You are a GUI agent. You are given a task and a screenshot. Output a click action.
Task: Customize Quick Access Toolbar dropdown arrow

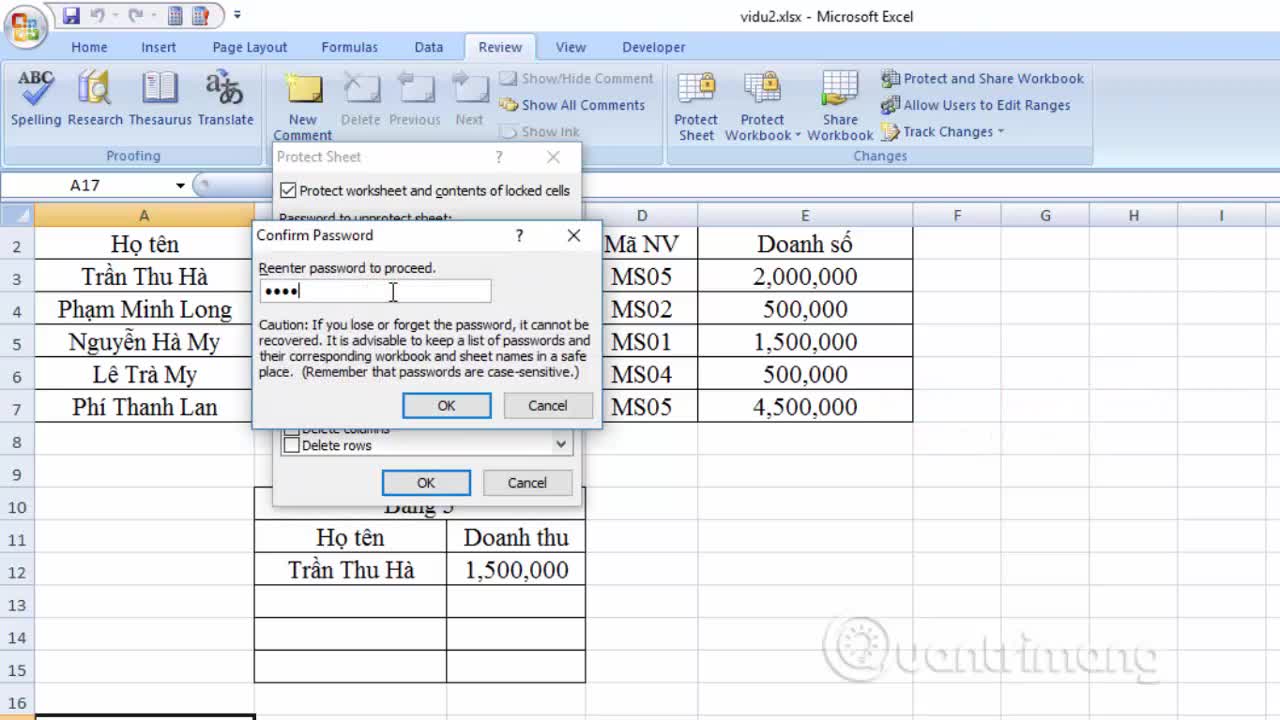[237, 15]
